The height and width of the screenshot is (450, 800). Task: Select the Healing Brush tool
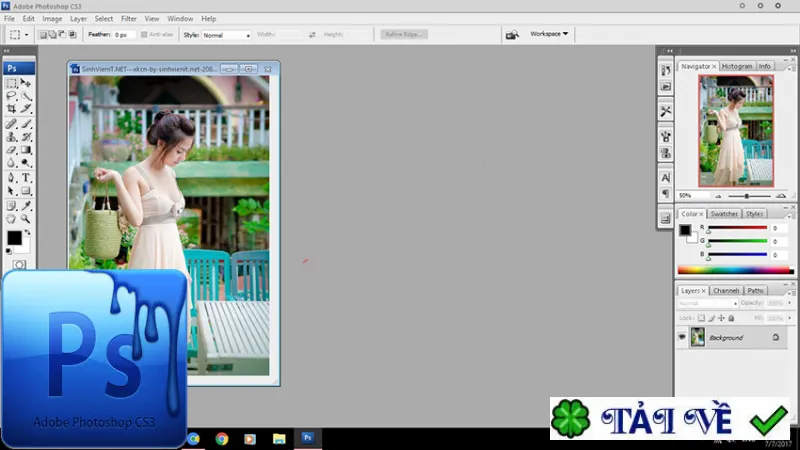[12, 124]
